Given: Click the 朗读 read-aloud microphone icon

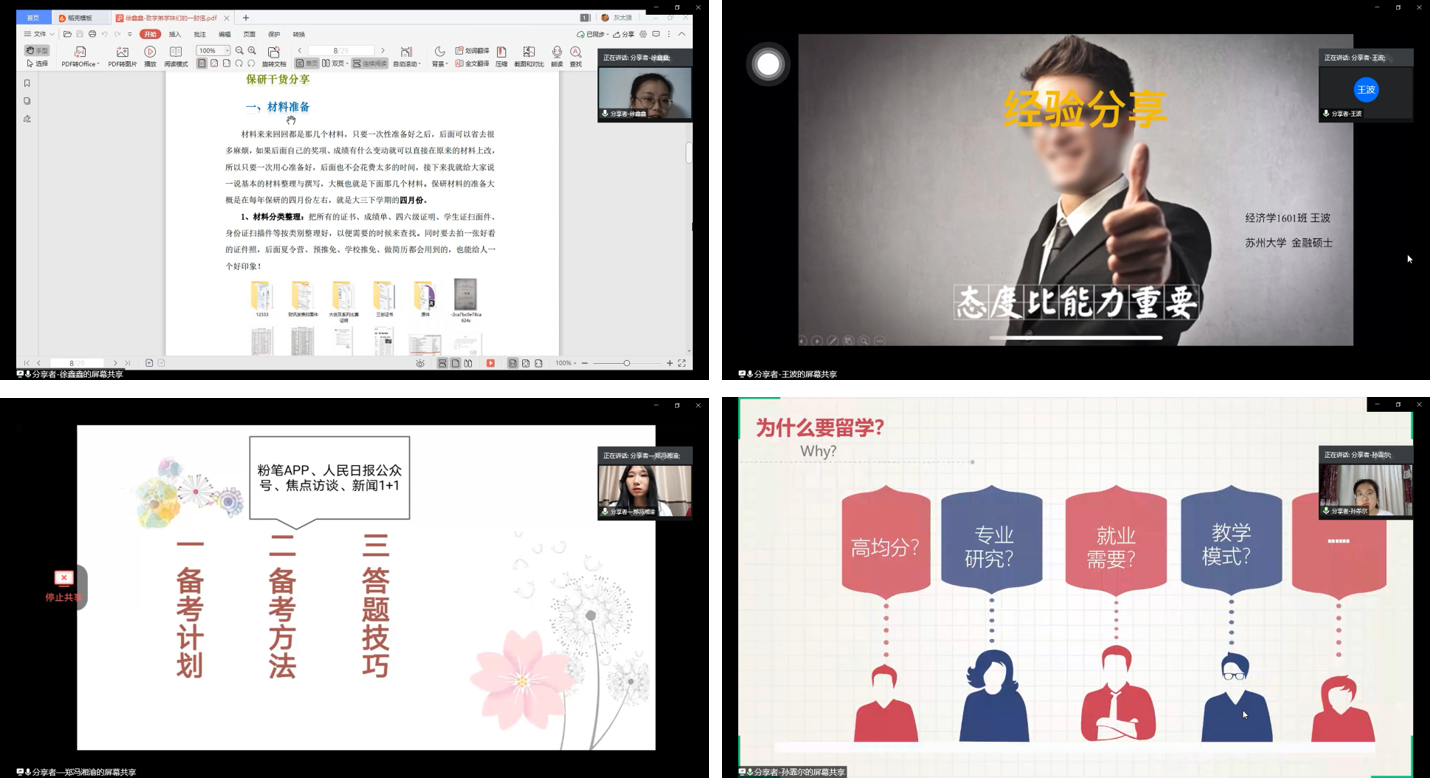Looking at the screenshot, I should [x=557, y=53].
